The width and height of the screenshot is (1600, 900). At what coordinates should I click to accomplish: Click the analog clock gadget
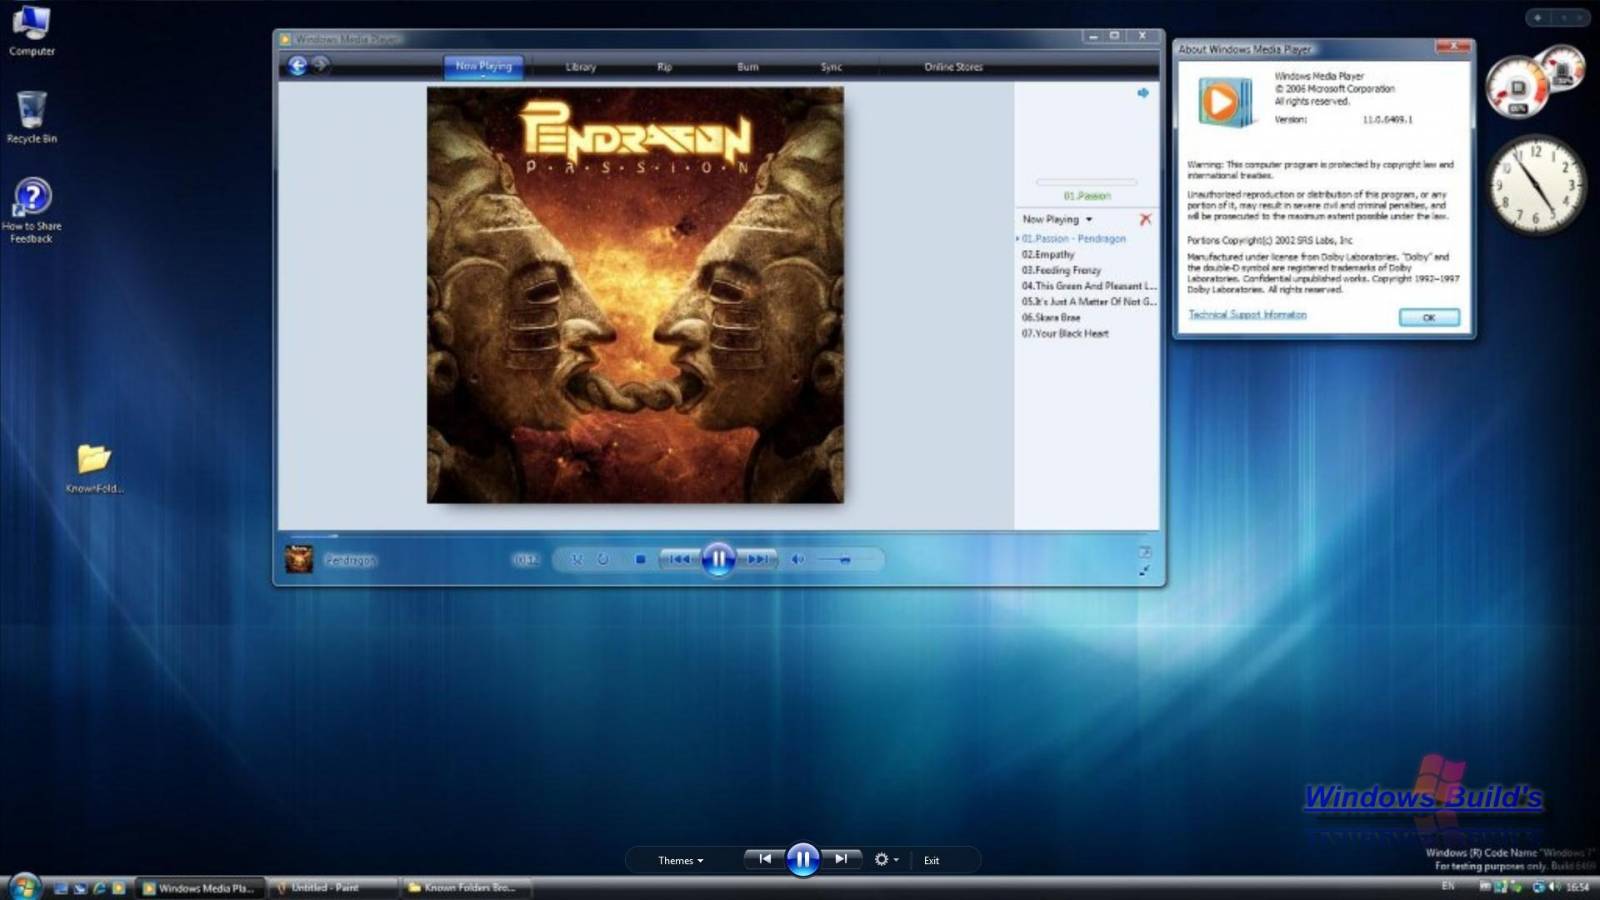pos(1535,185)
